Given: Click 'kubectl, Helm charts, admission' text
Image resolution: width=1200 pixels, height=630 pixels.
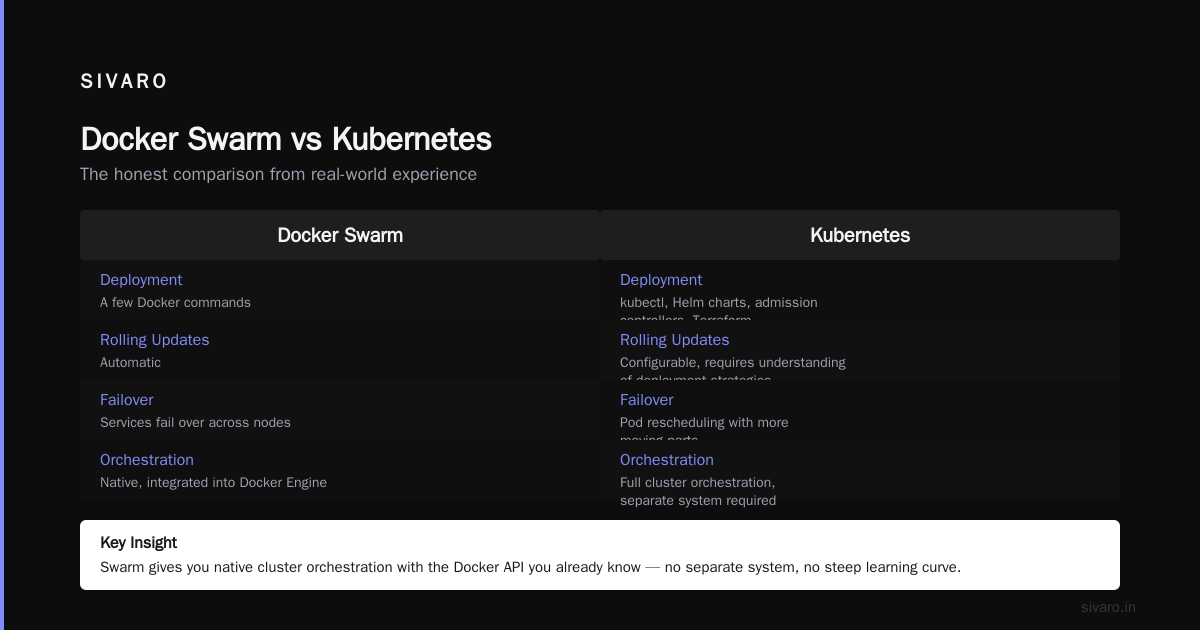Looking at the screenshot, I should tap(718, 302).
